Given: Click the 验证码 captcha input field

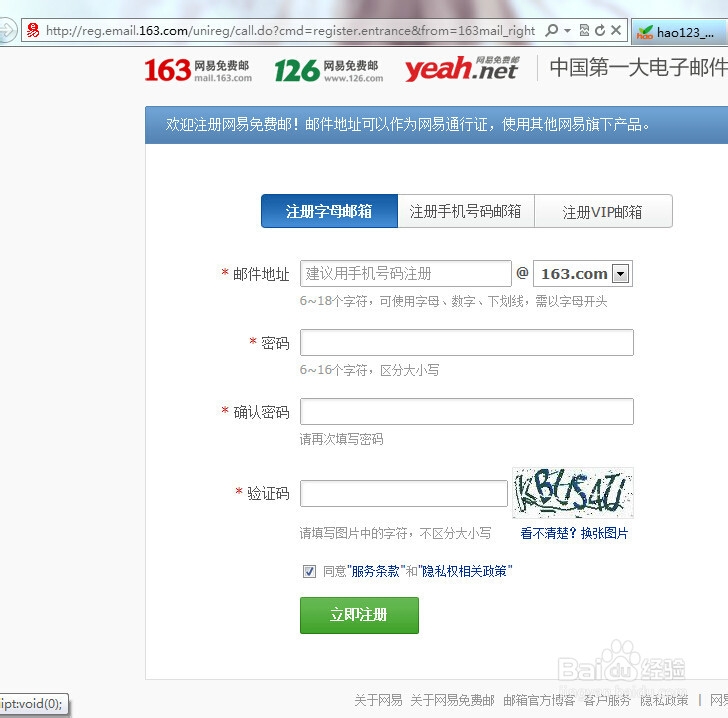Looking at the screenshot, I should 404,493.
